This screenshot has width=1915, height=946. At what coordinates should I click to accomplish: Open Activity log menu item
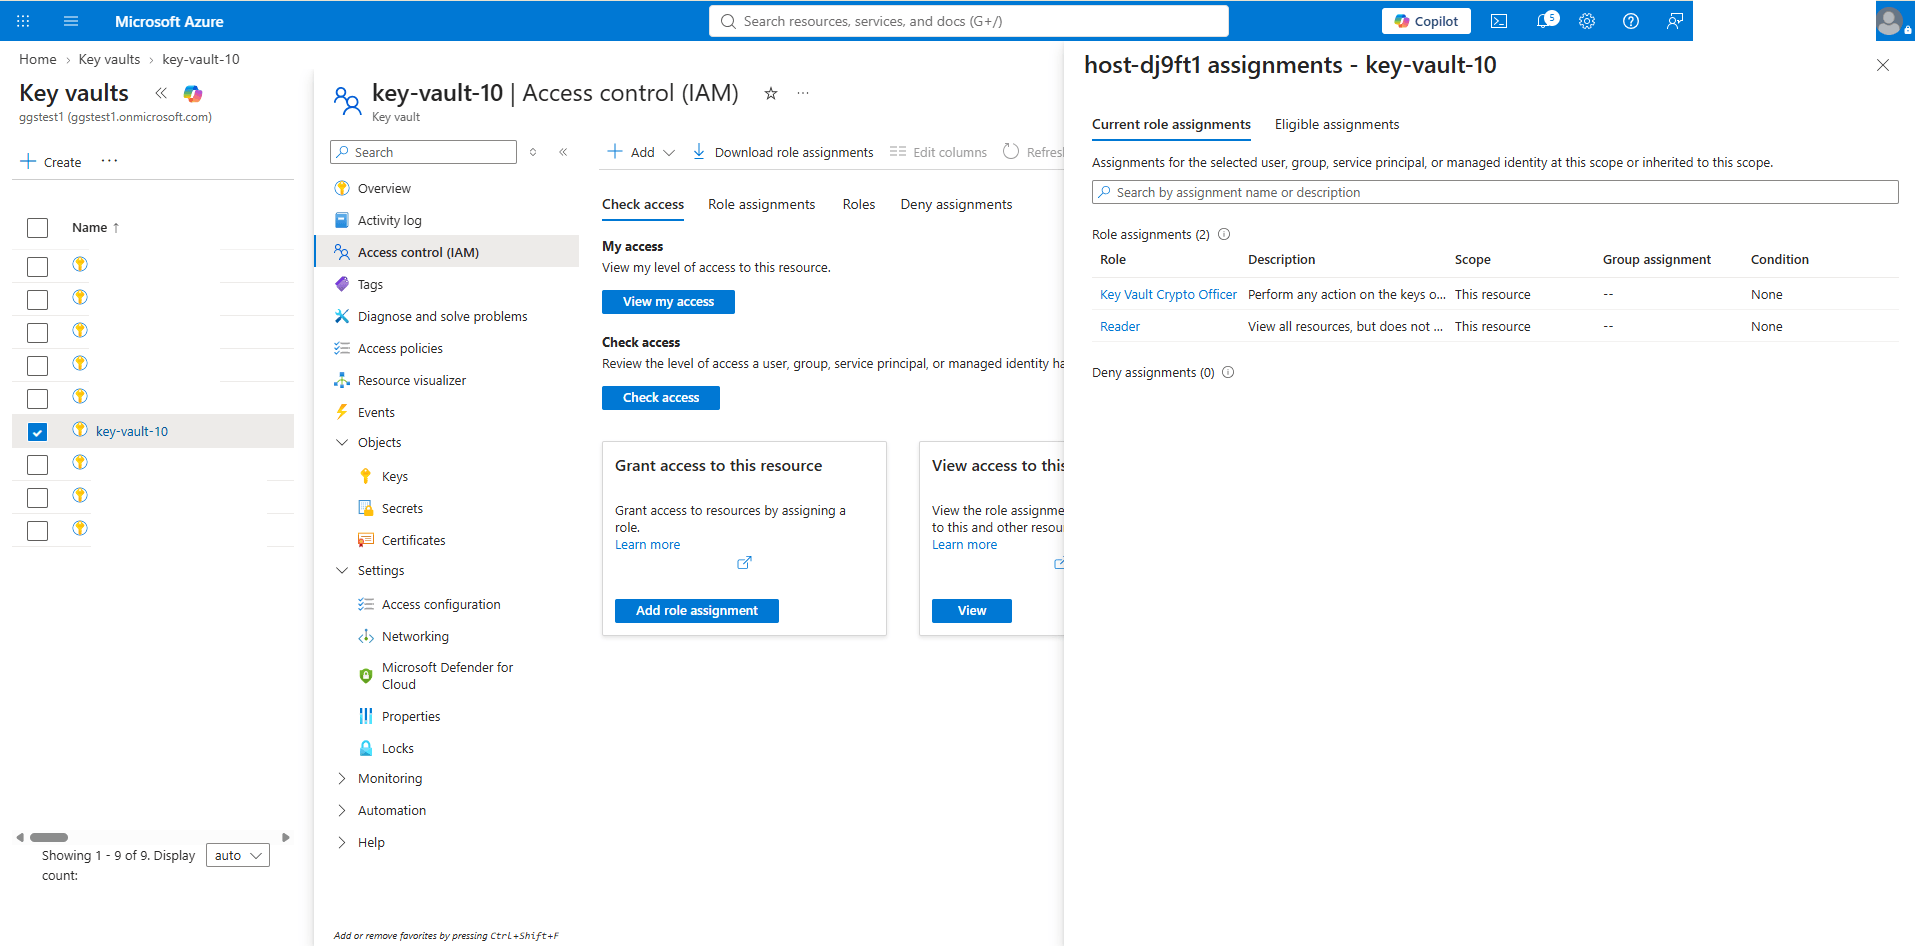[390, 220]
